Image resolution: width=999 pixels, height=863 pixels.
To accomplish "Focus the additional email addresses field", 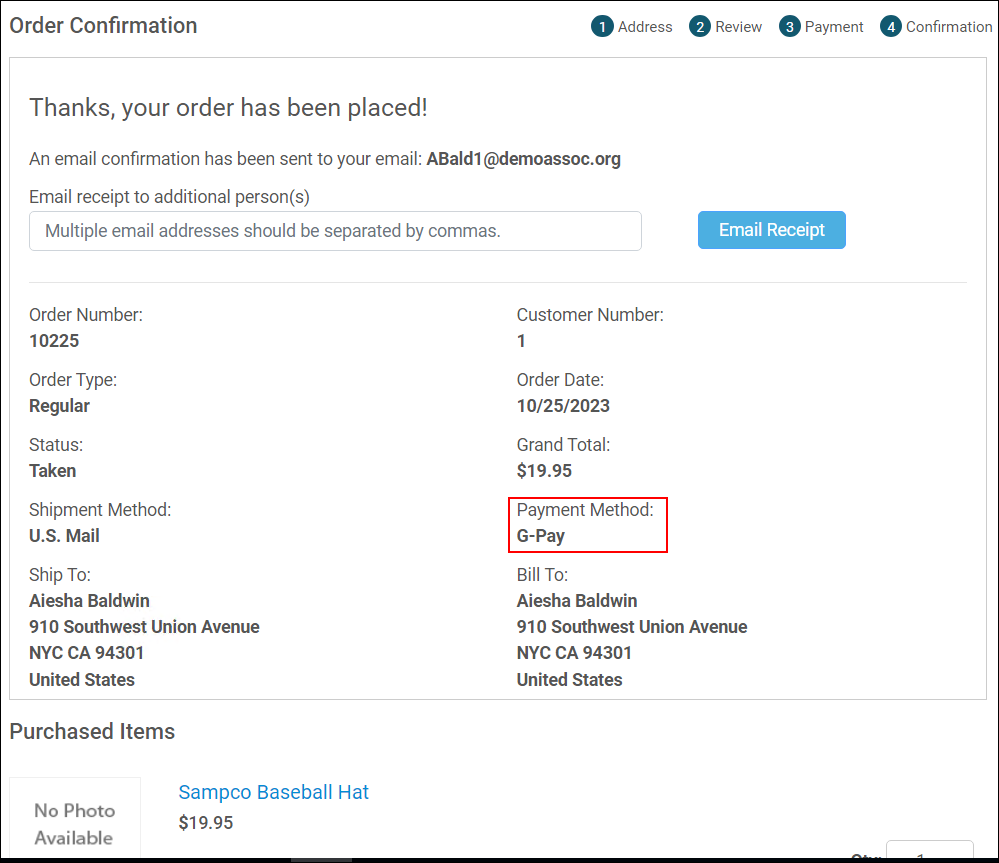I will pos(335,231).
